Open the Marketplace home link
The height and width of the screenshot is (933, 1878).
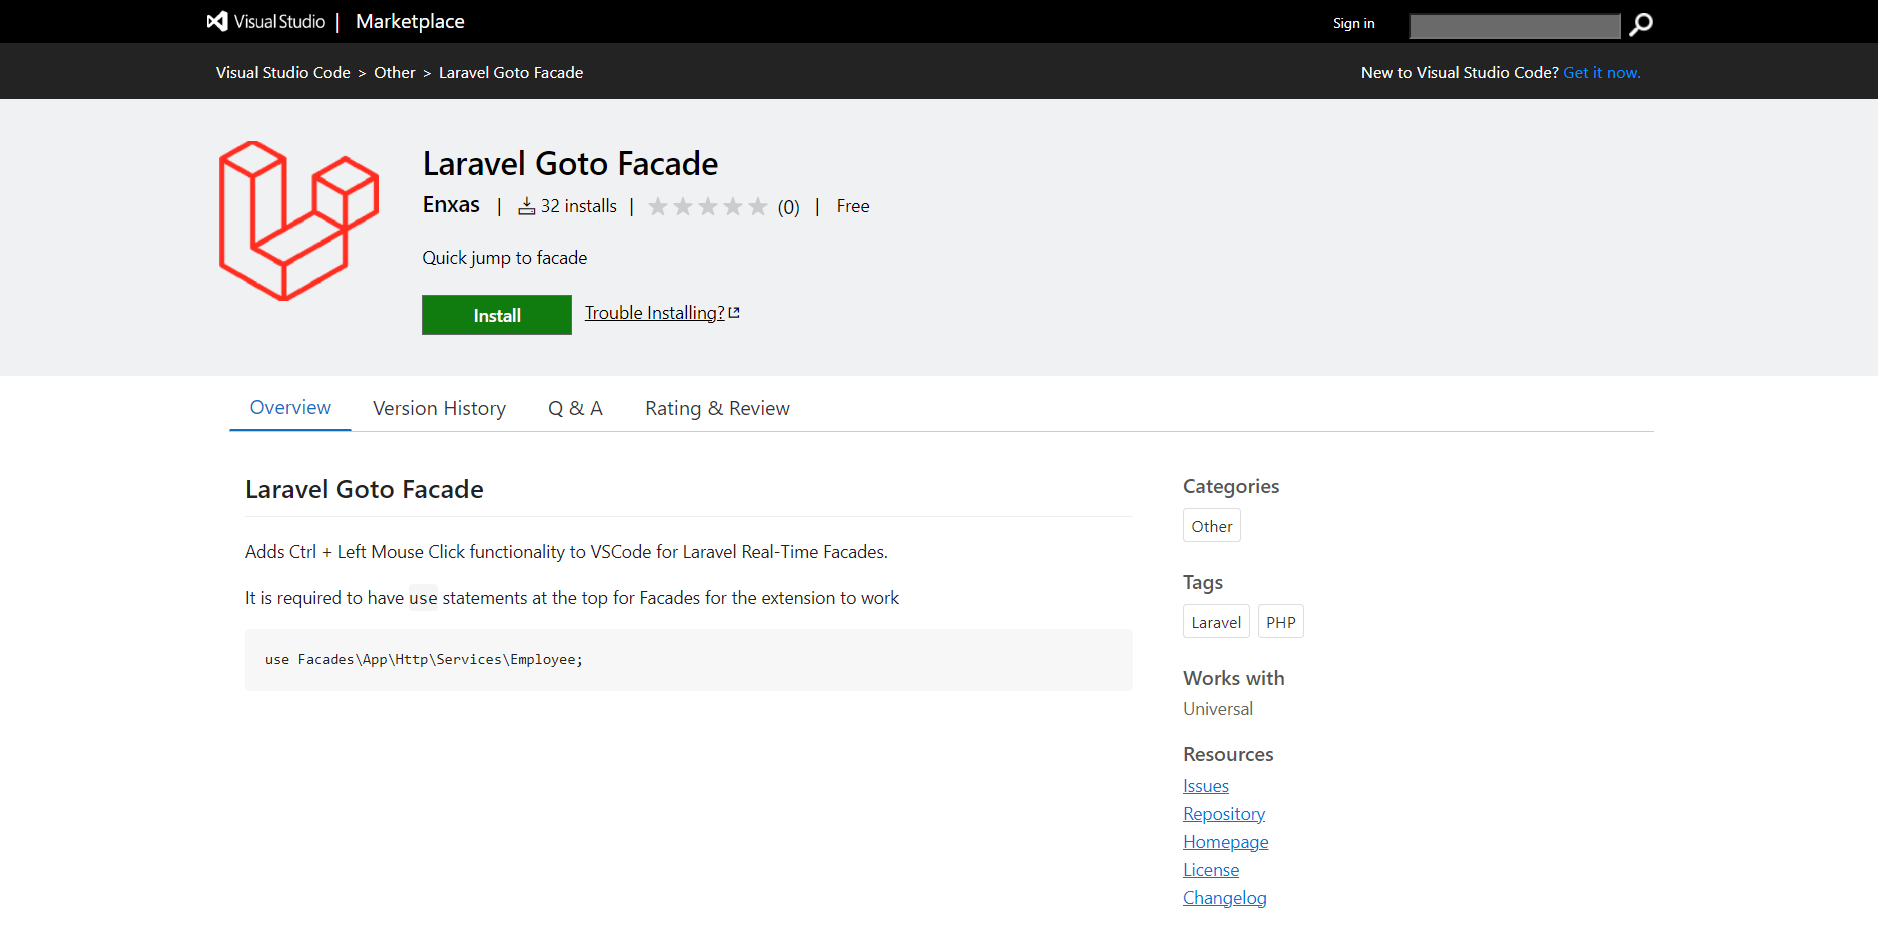[410, 21]
